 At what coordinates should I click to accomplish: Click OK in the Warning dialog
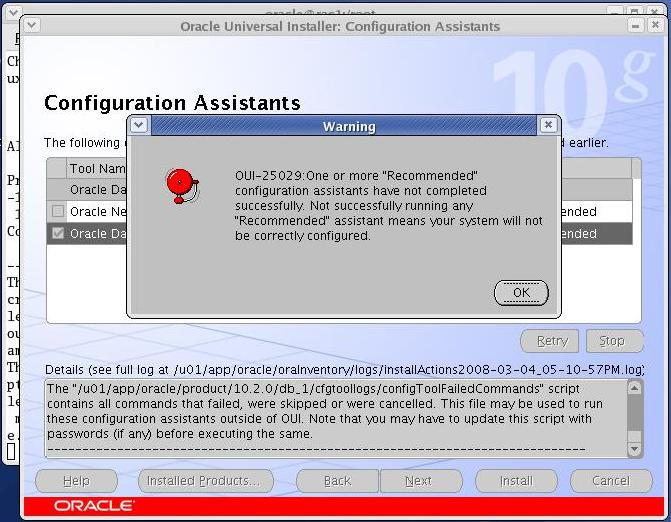point(521,293)
